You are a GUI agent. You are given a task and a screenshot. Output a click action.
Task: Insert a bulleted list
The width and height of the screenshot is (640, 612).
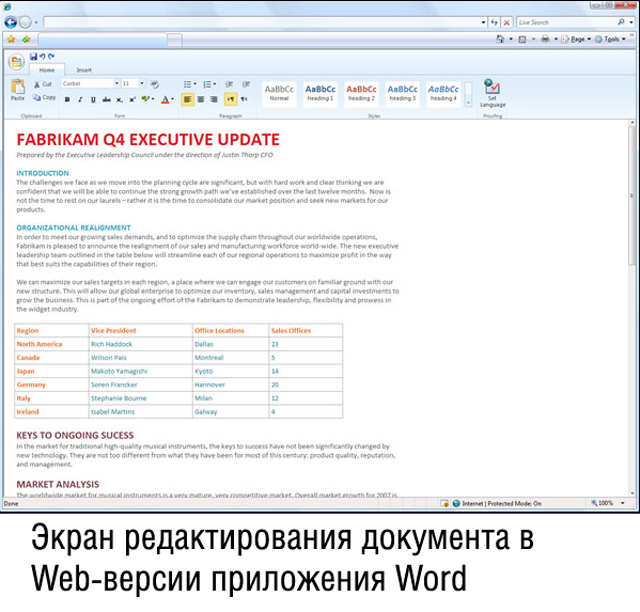click(187, 84)
